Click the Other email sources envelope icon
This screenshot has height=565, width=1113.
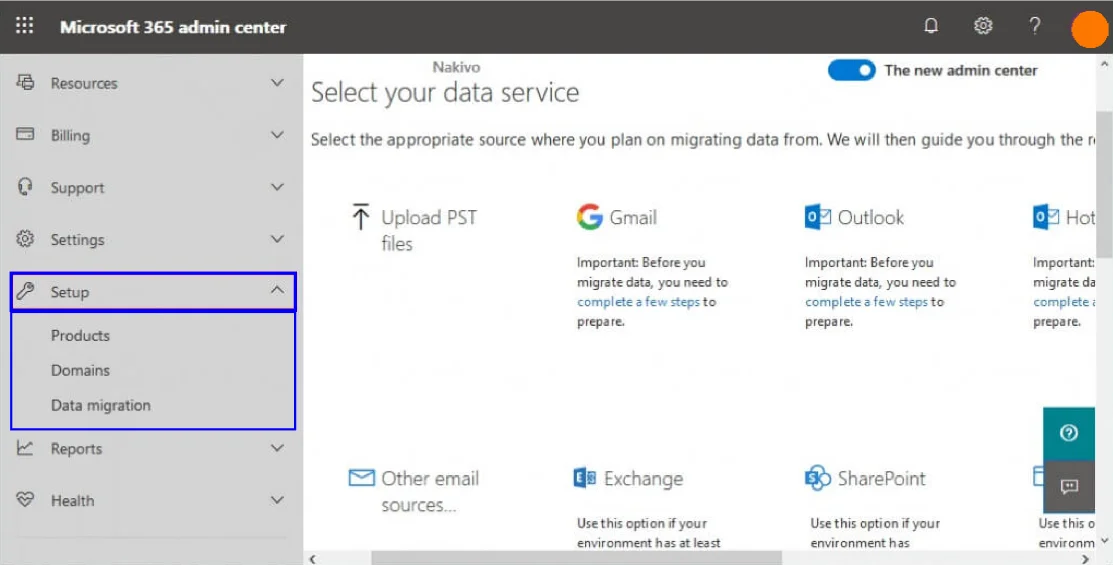point(361,478)
